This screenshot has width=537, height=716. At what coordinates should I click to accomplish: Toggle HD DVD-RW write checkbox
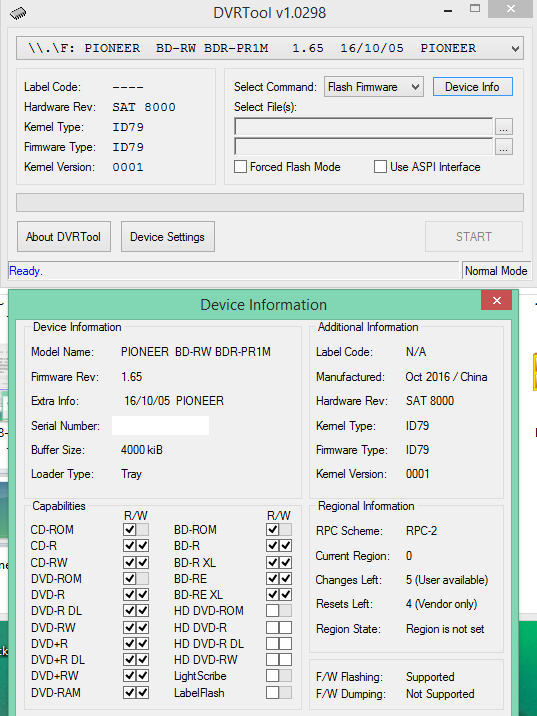(x=285, y=660)
